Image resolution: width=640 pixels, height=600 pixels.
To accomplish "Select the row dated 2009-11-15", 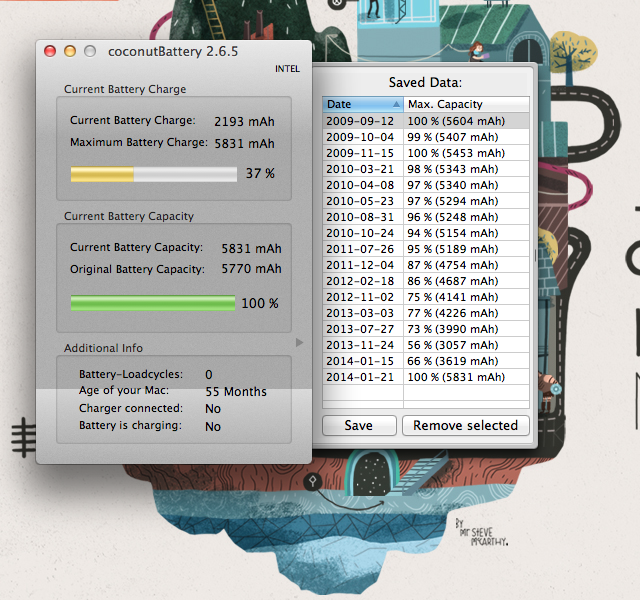I will point(426,153).
